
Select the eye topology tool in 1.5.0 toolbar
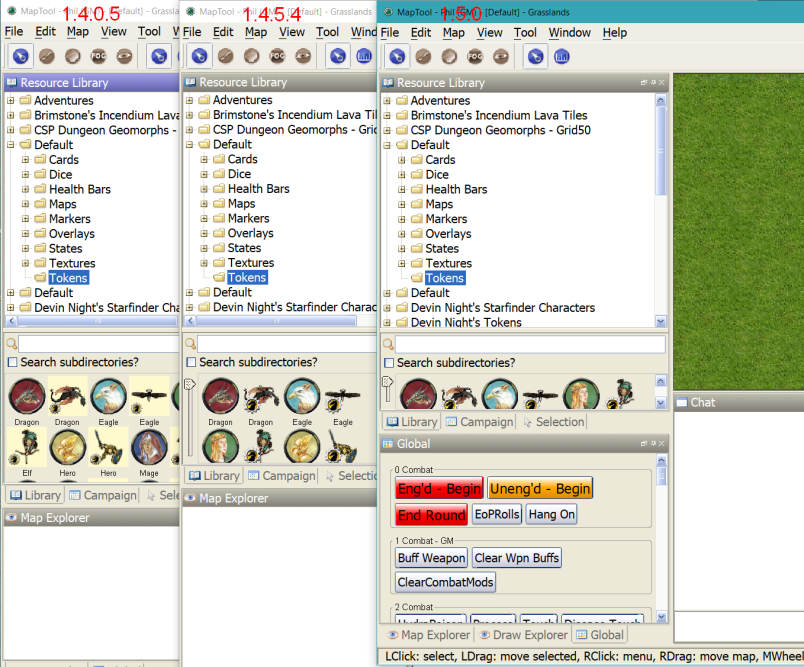501,56
